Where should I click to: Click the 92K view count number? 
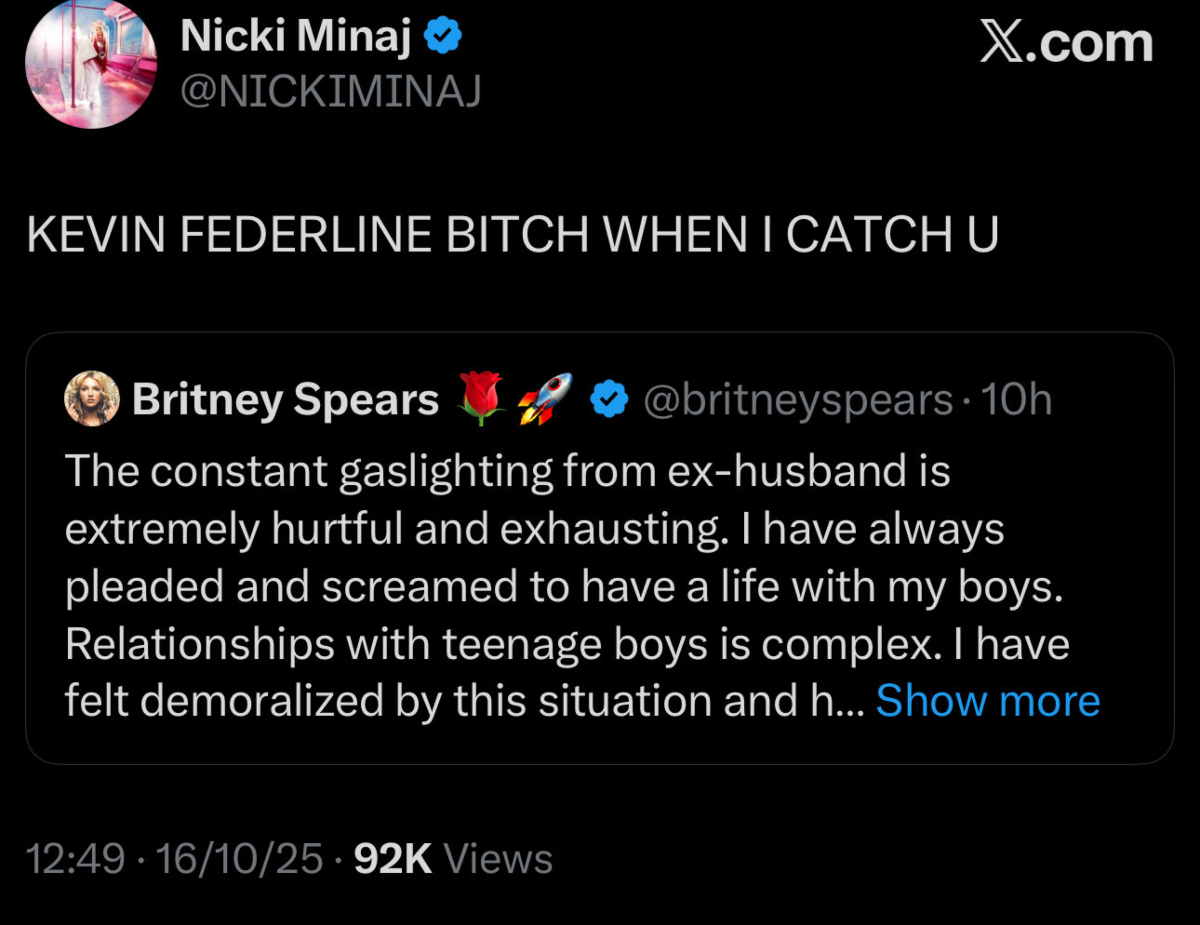[x=393, y=859]
